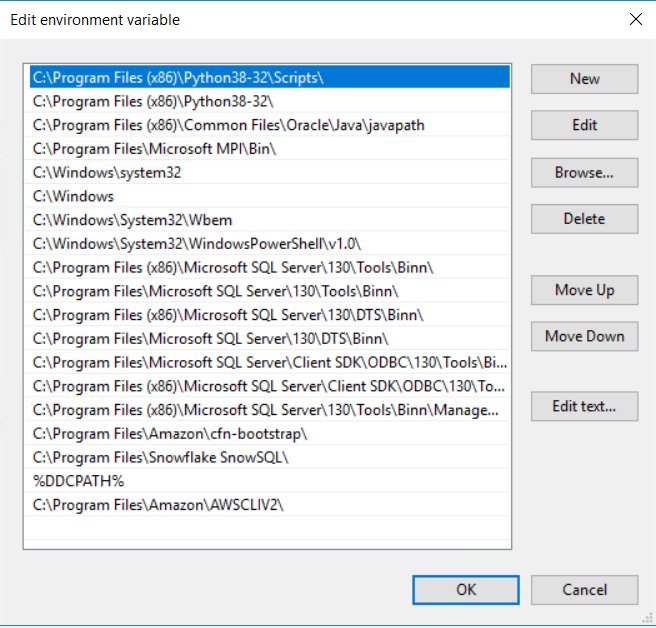Select the C:\Windows\system32 entry

(x=107, y=172)
